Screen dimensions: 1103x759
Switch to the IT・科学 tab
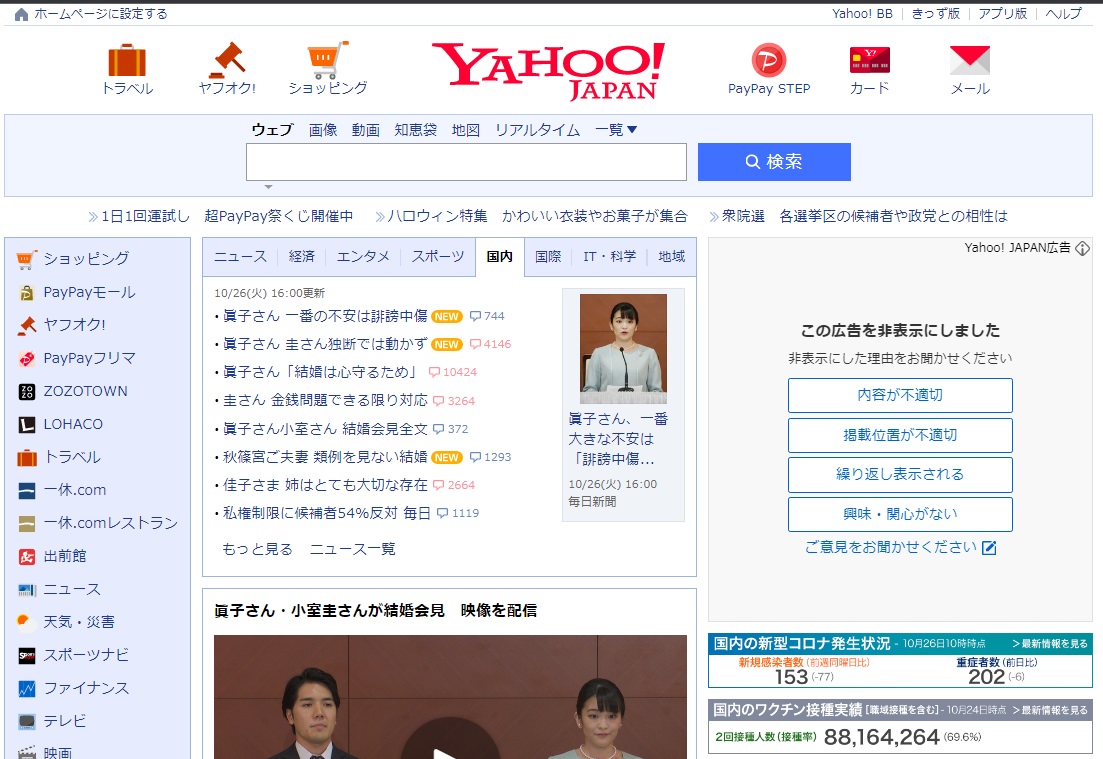coord(609,257)
